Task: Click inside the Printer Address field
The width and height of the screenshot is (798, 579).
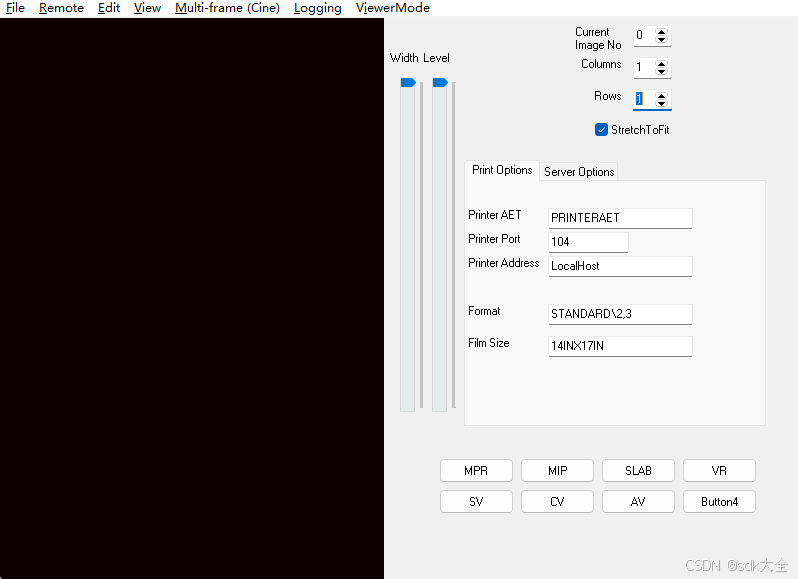Action: pyautogui.click(x=620, y=266)
